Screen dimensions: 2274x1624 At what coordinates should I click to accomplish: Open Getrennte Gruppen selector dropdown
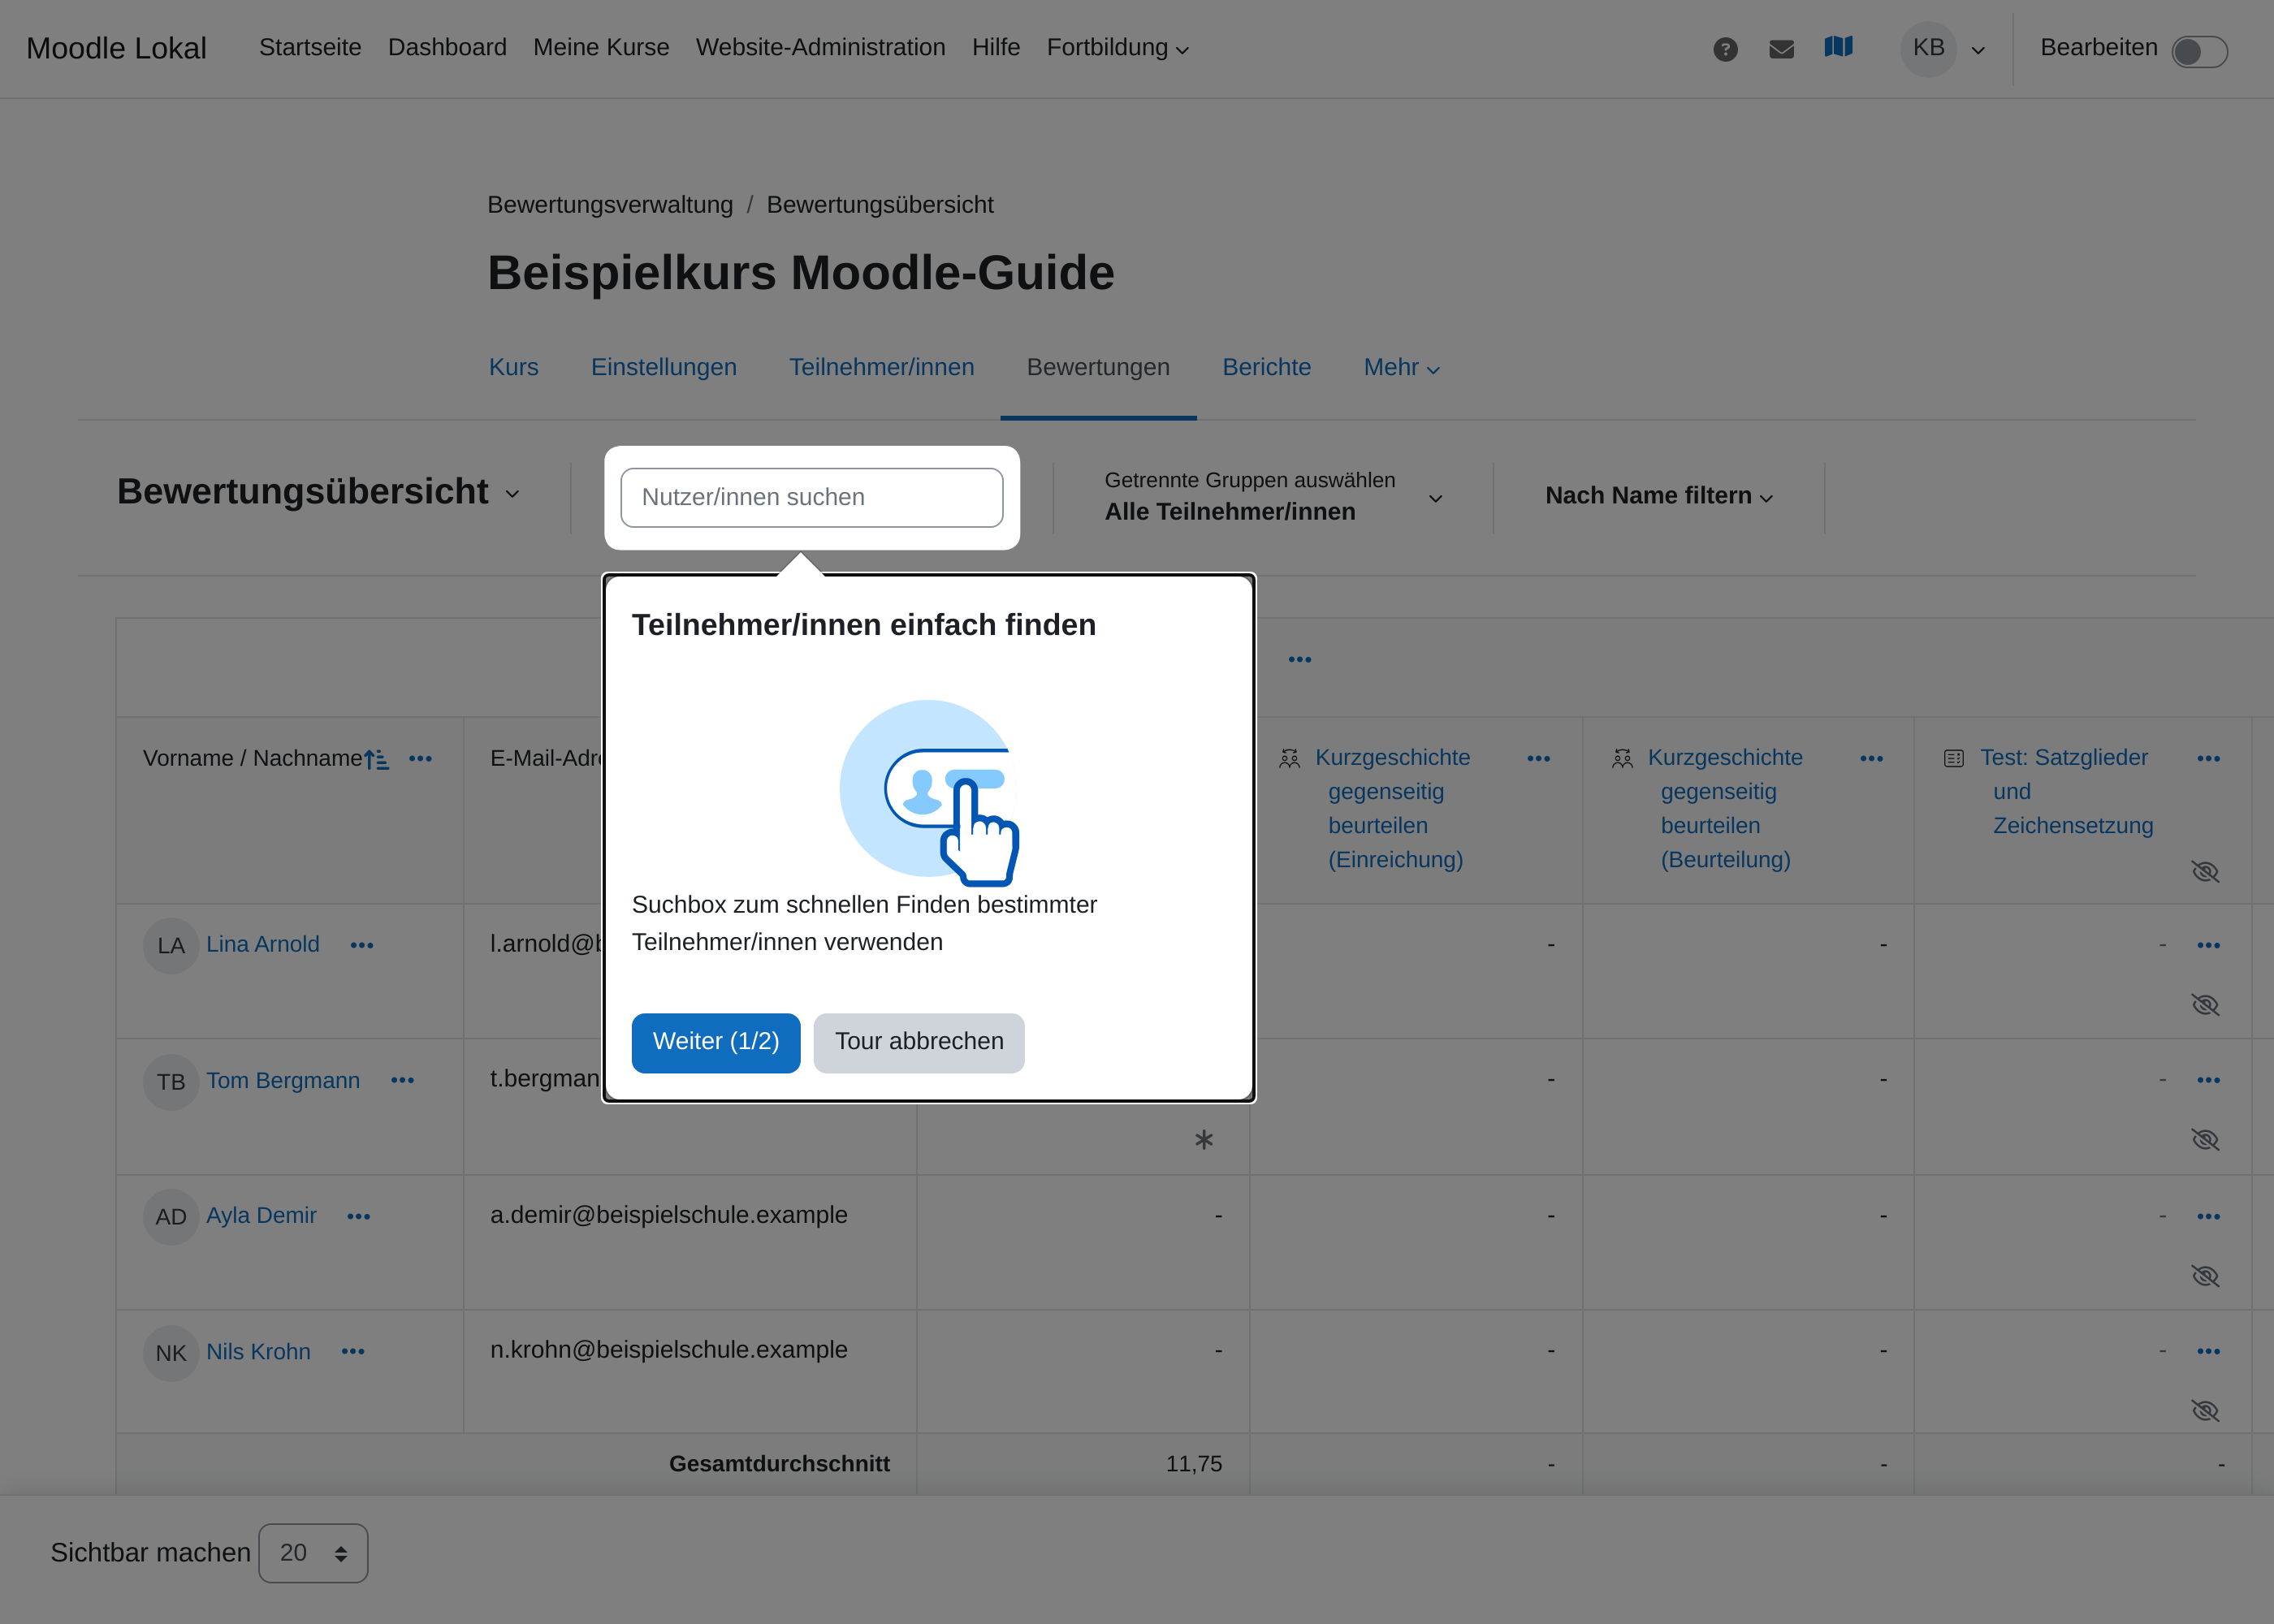tap(1273, 497)
